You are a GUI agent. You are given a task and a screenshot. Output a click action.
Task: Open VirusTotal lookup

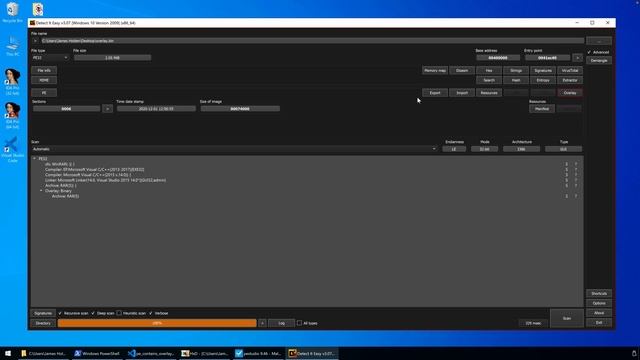[570, 71]
